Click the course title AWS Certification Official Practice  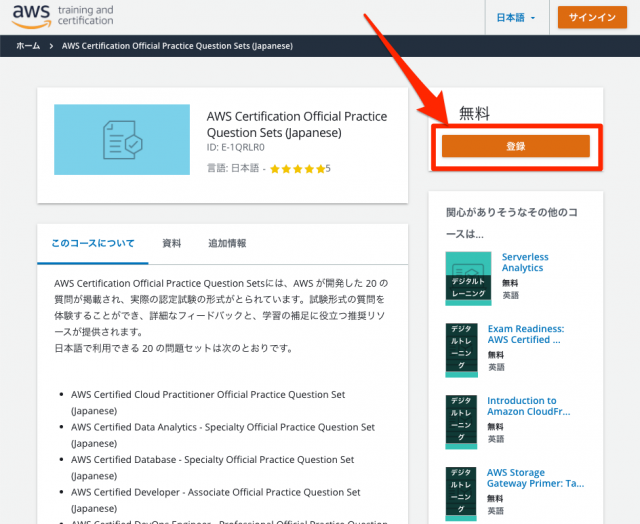[297, 124]
